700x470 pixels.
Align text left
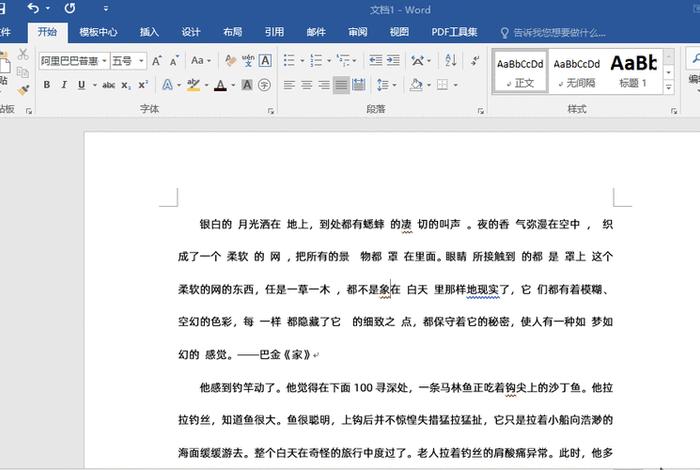click(289, 85)
